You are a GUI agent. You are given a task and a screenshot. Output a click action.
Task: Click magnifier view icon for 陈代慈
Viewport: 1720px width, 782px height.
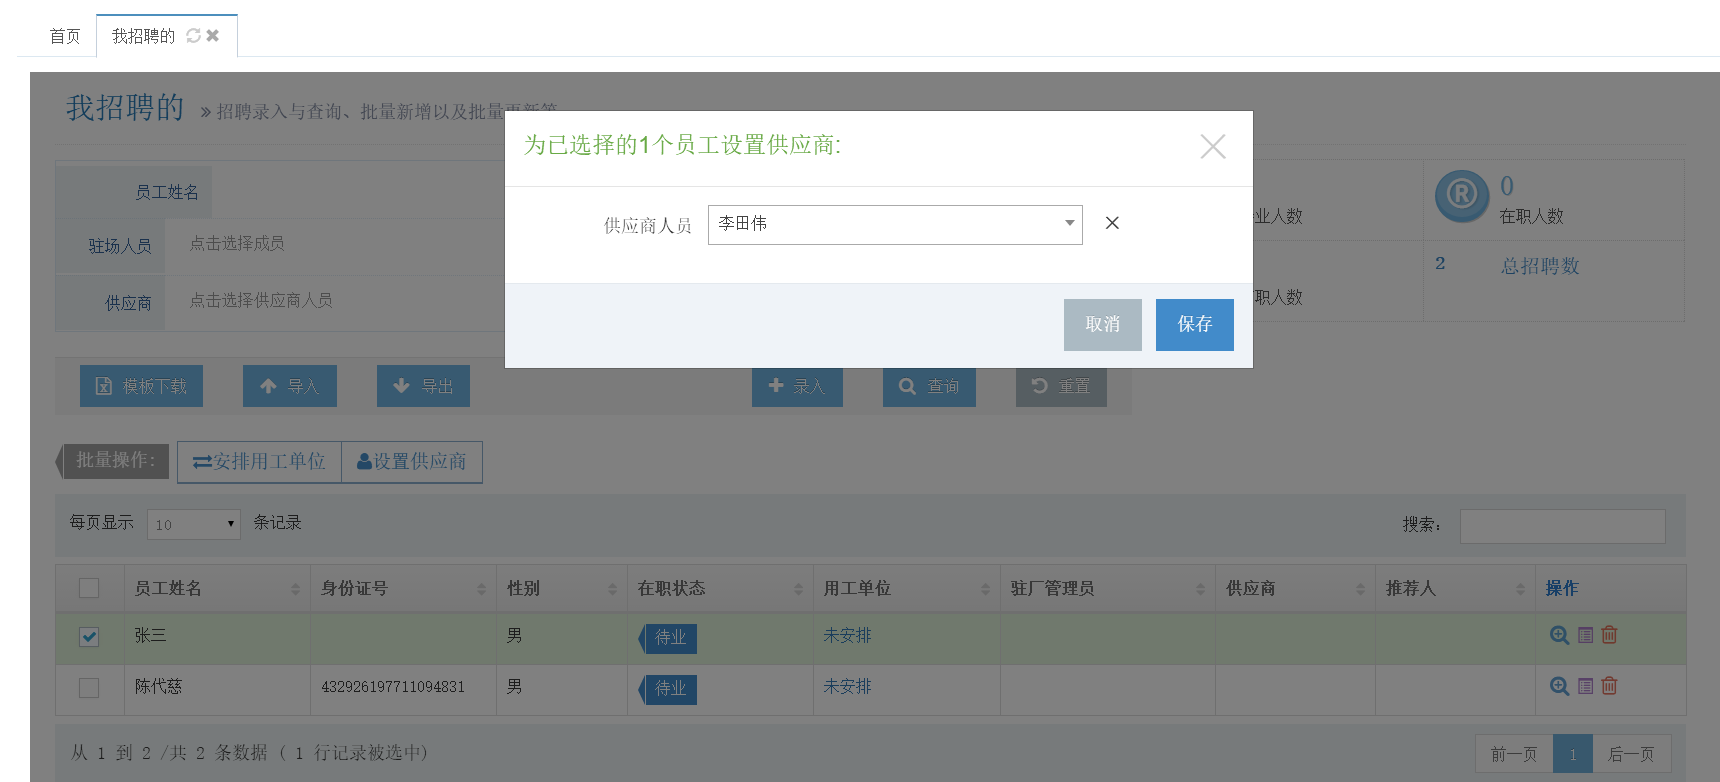click(x=1558, y=686)
